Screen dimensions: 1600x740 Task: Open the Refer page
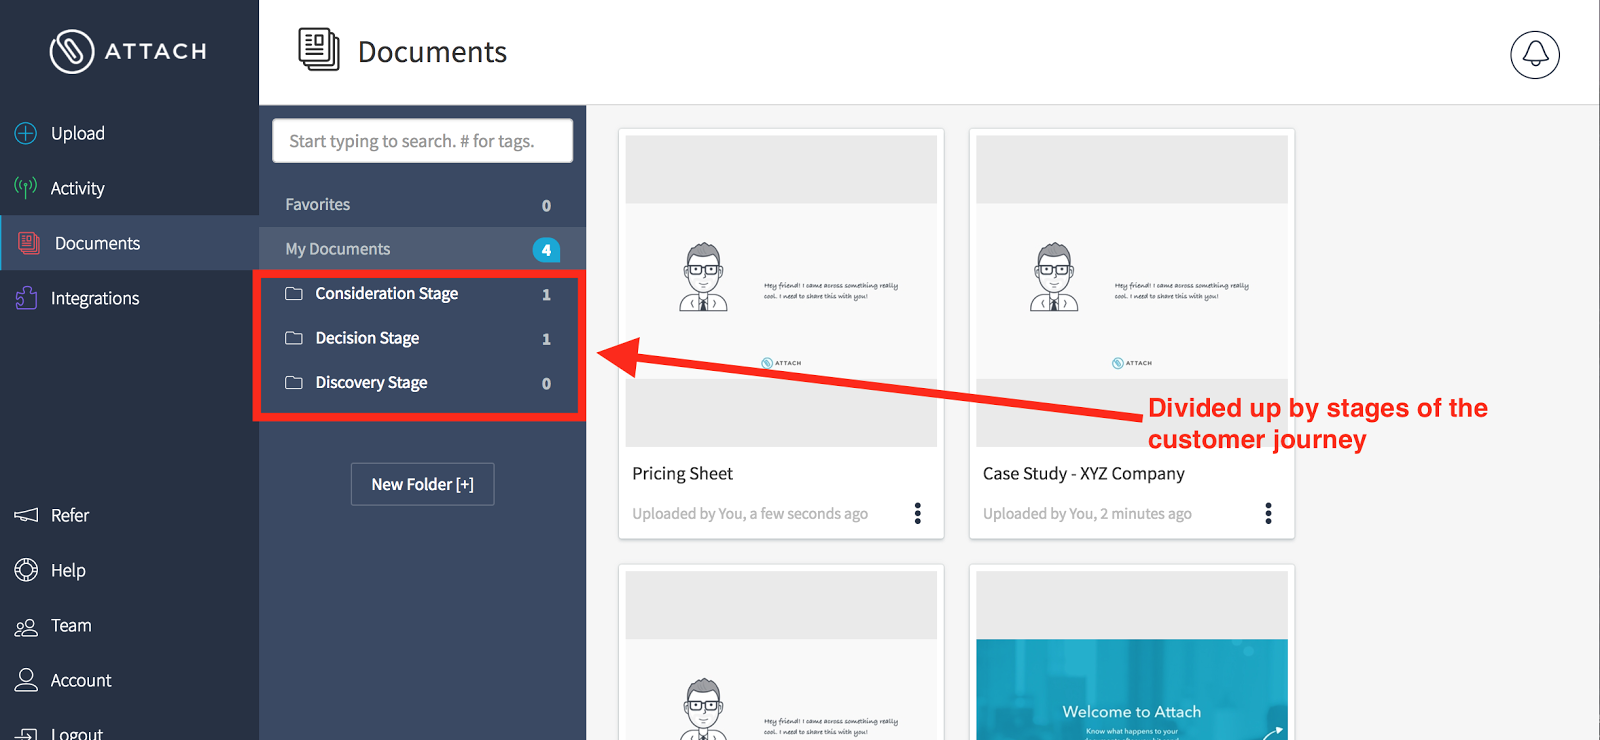pos(70,515)
